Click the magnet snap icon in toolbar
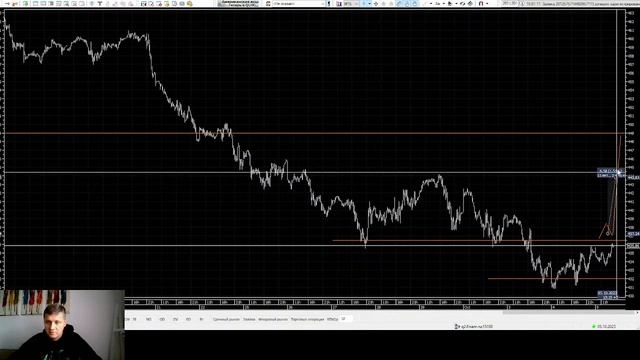640x360 pixels. tap(481, 3)
